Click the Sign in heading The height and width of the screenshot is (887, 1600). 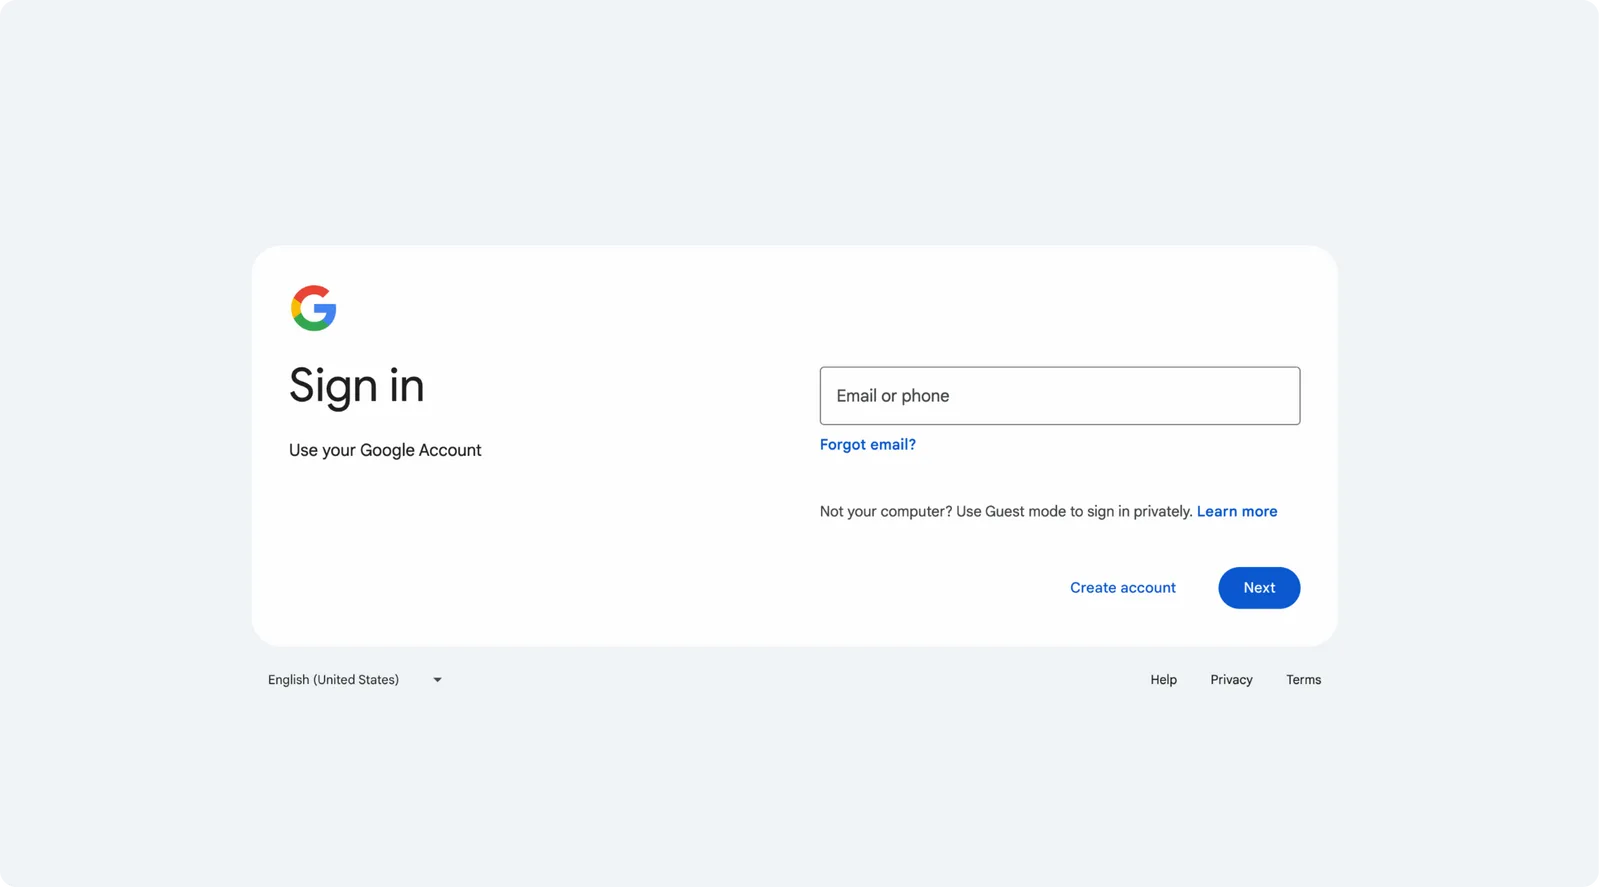click(x=356, y=386)
